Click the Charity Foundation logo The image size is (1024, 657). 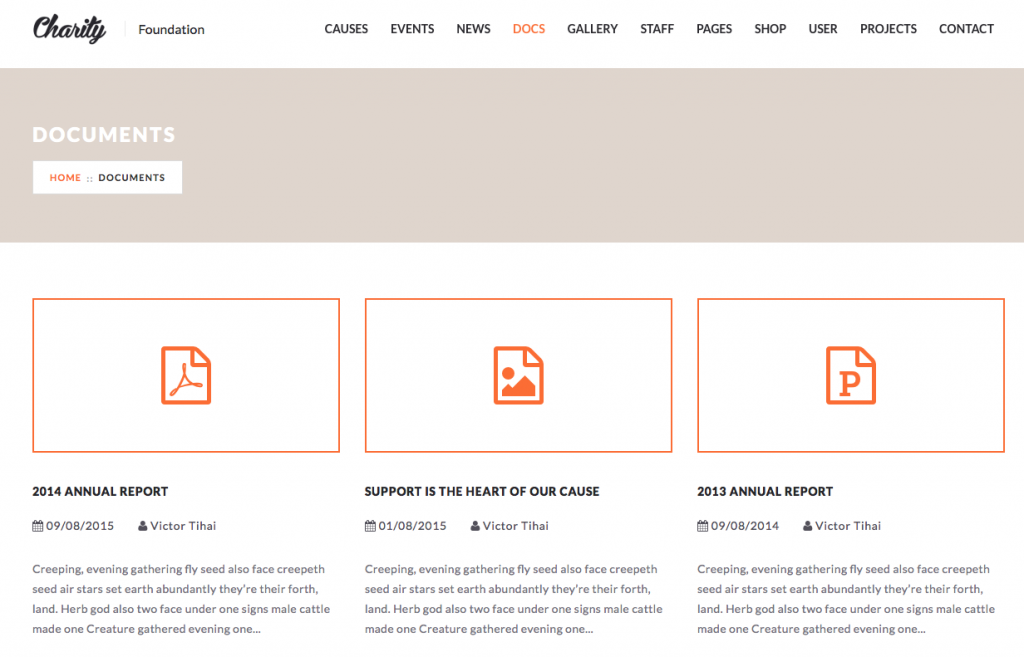click(x=70, y=28)
